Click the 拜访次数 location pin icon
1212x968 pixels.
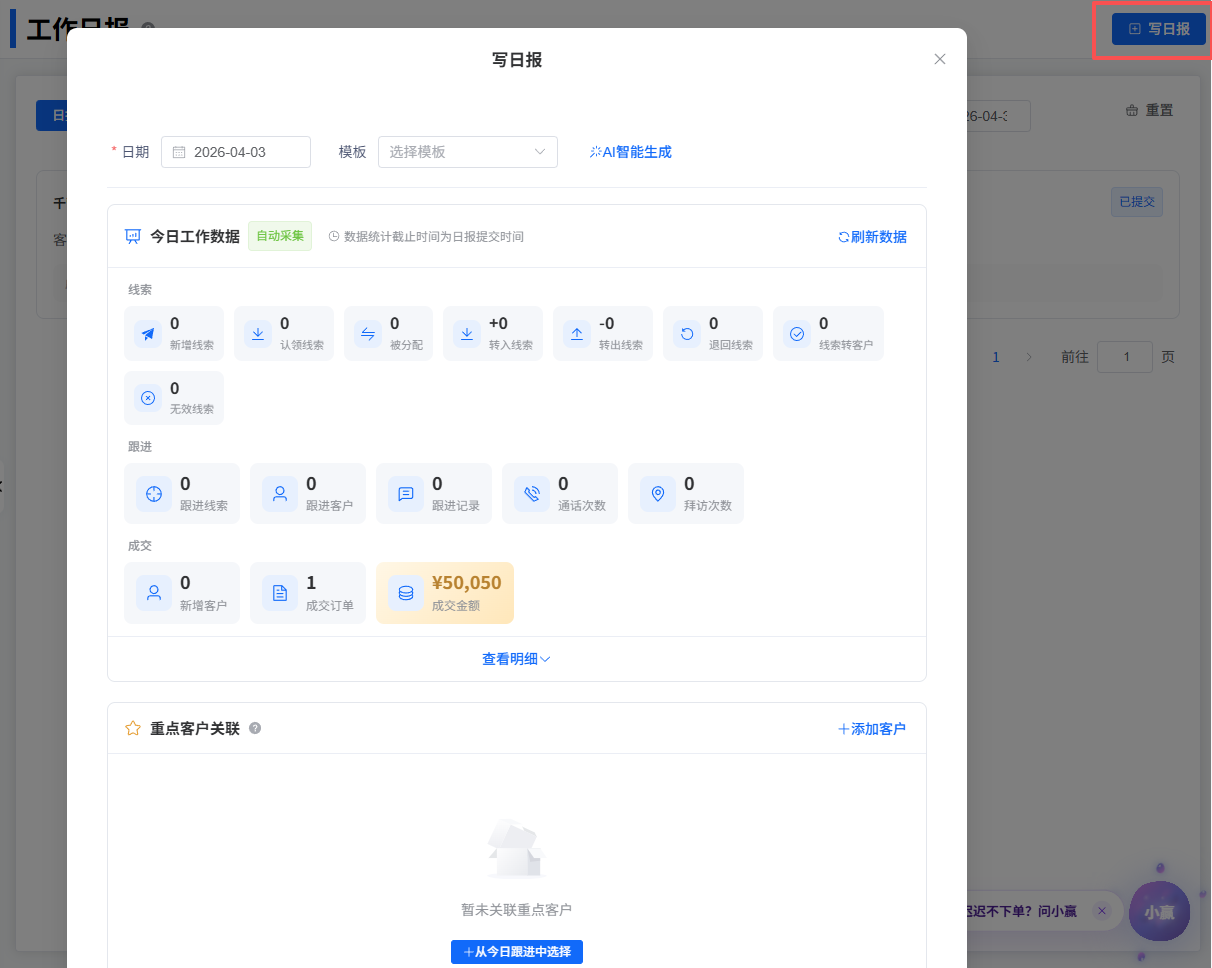(658, 493)
